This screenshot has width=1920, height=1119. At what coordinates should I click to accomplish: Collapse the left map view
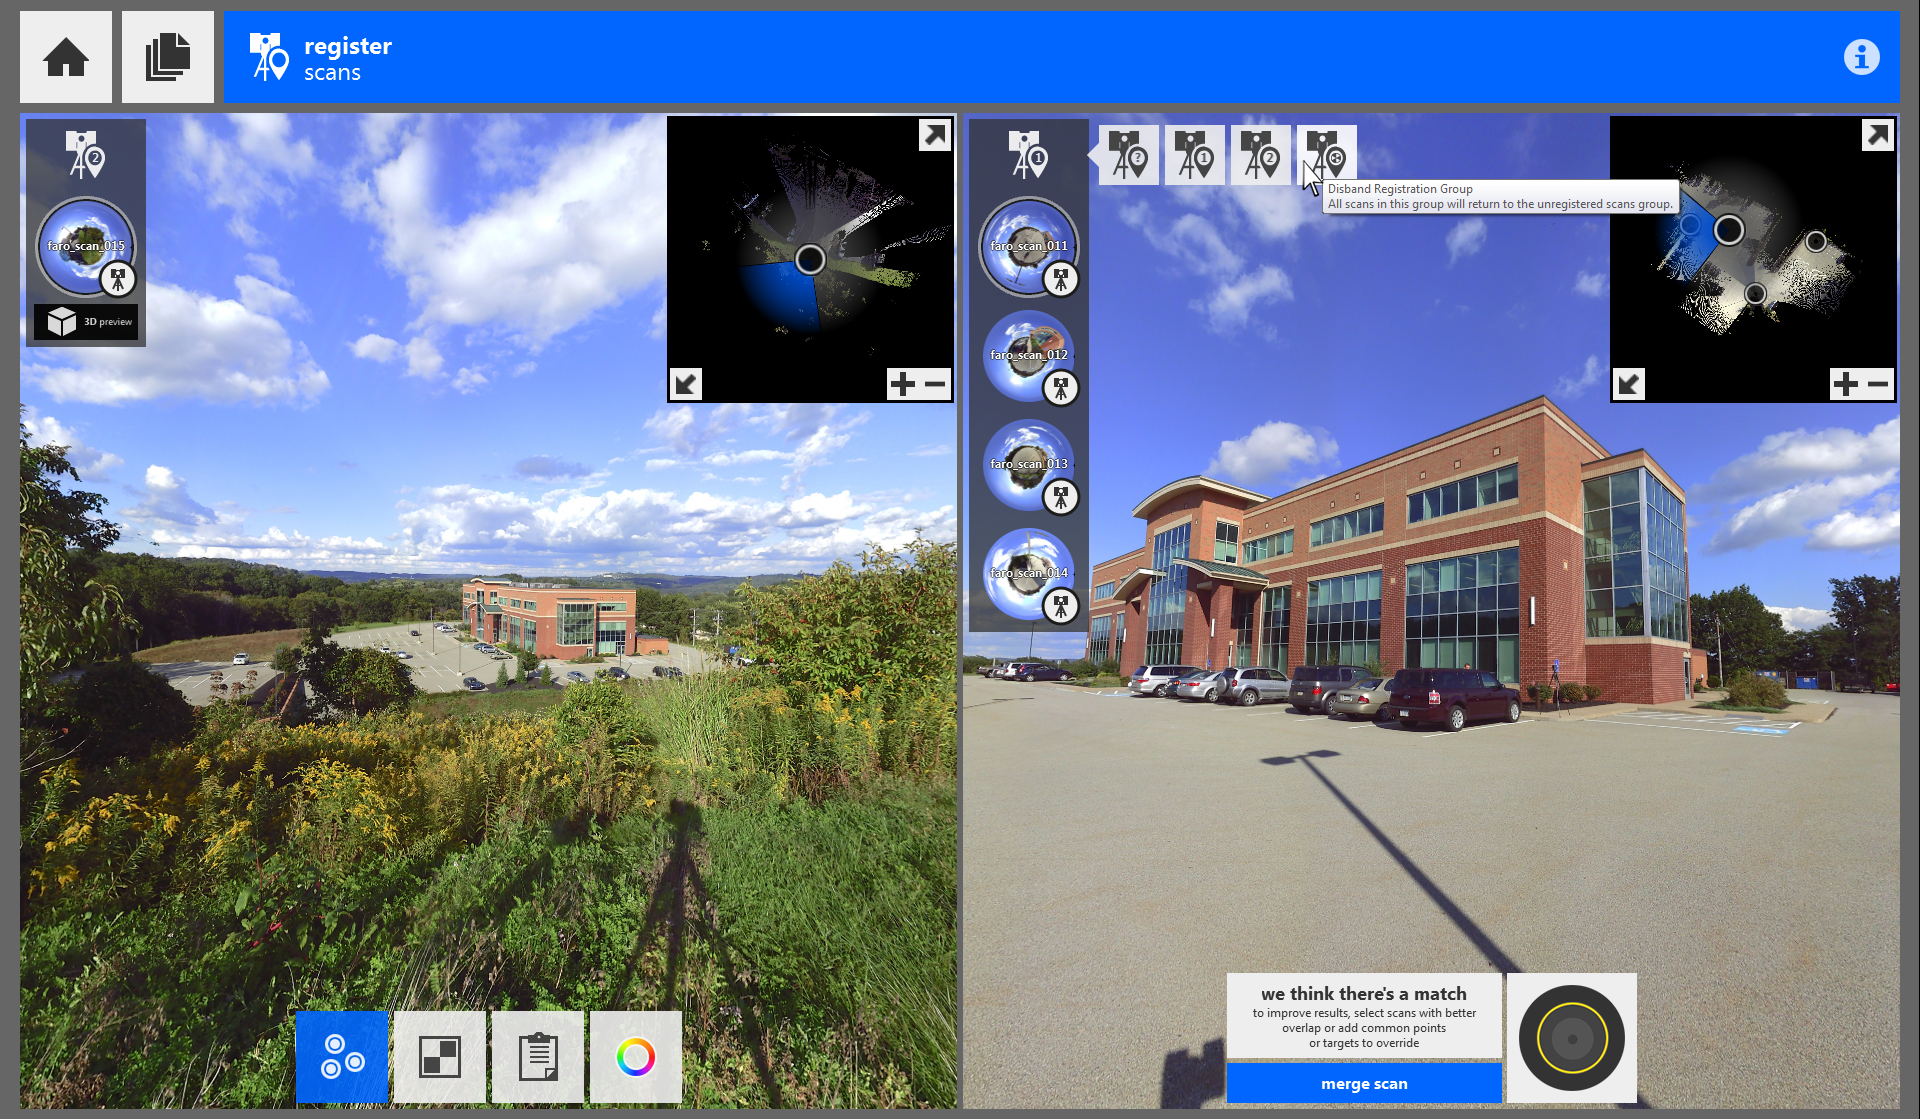pos(686,384)
